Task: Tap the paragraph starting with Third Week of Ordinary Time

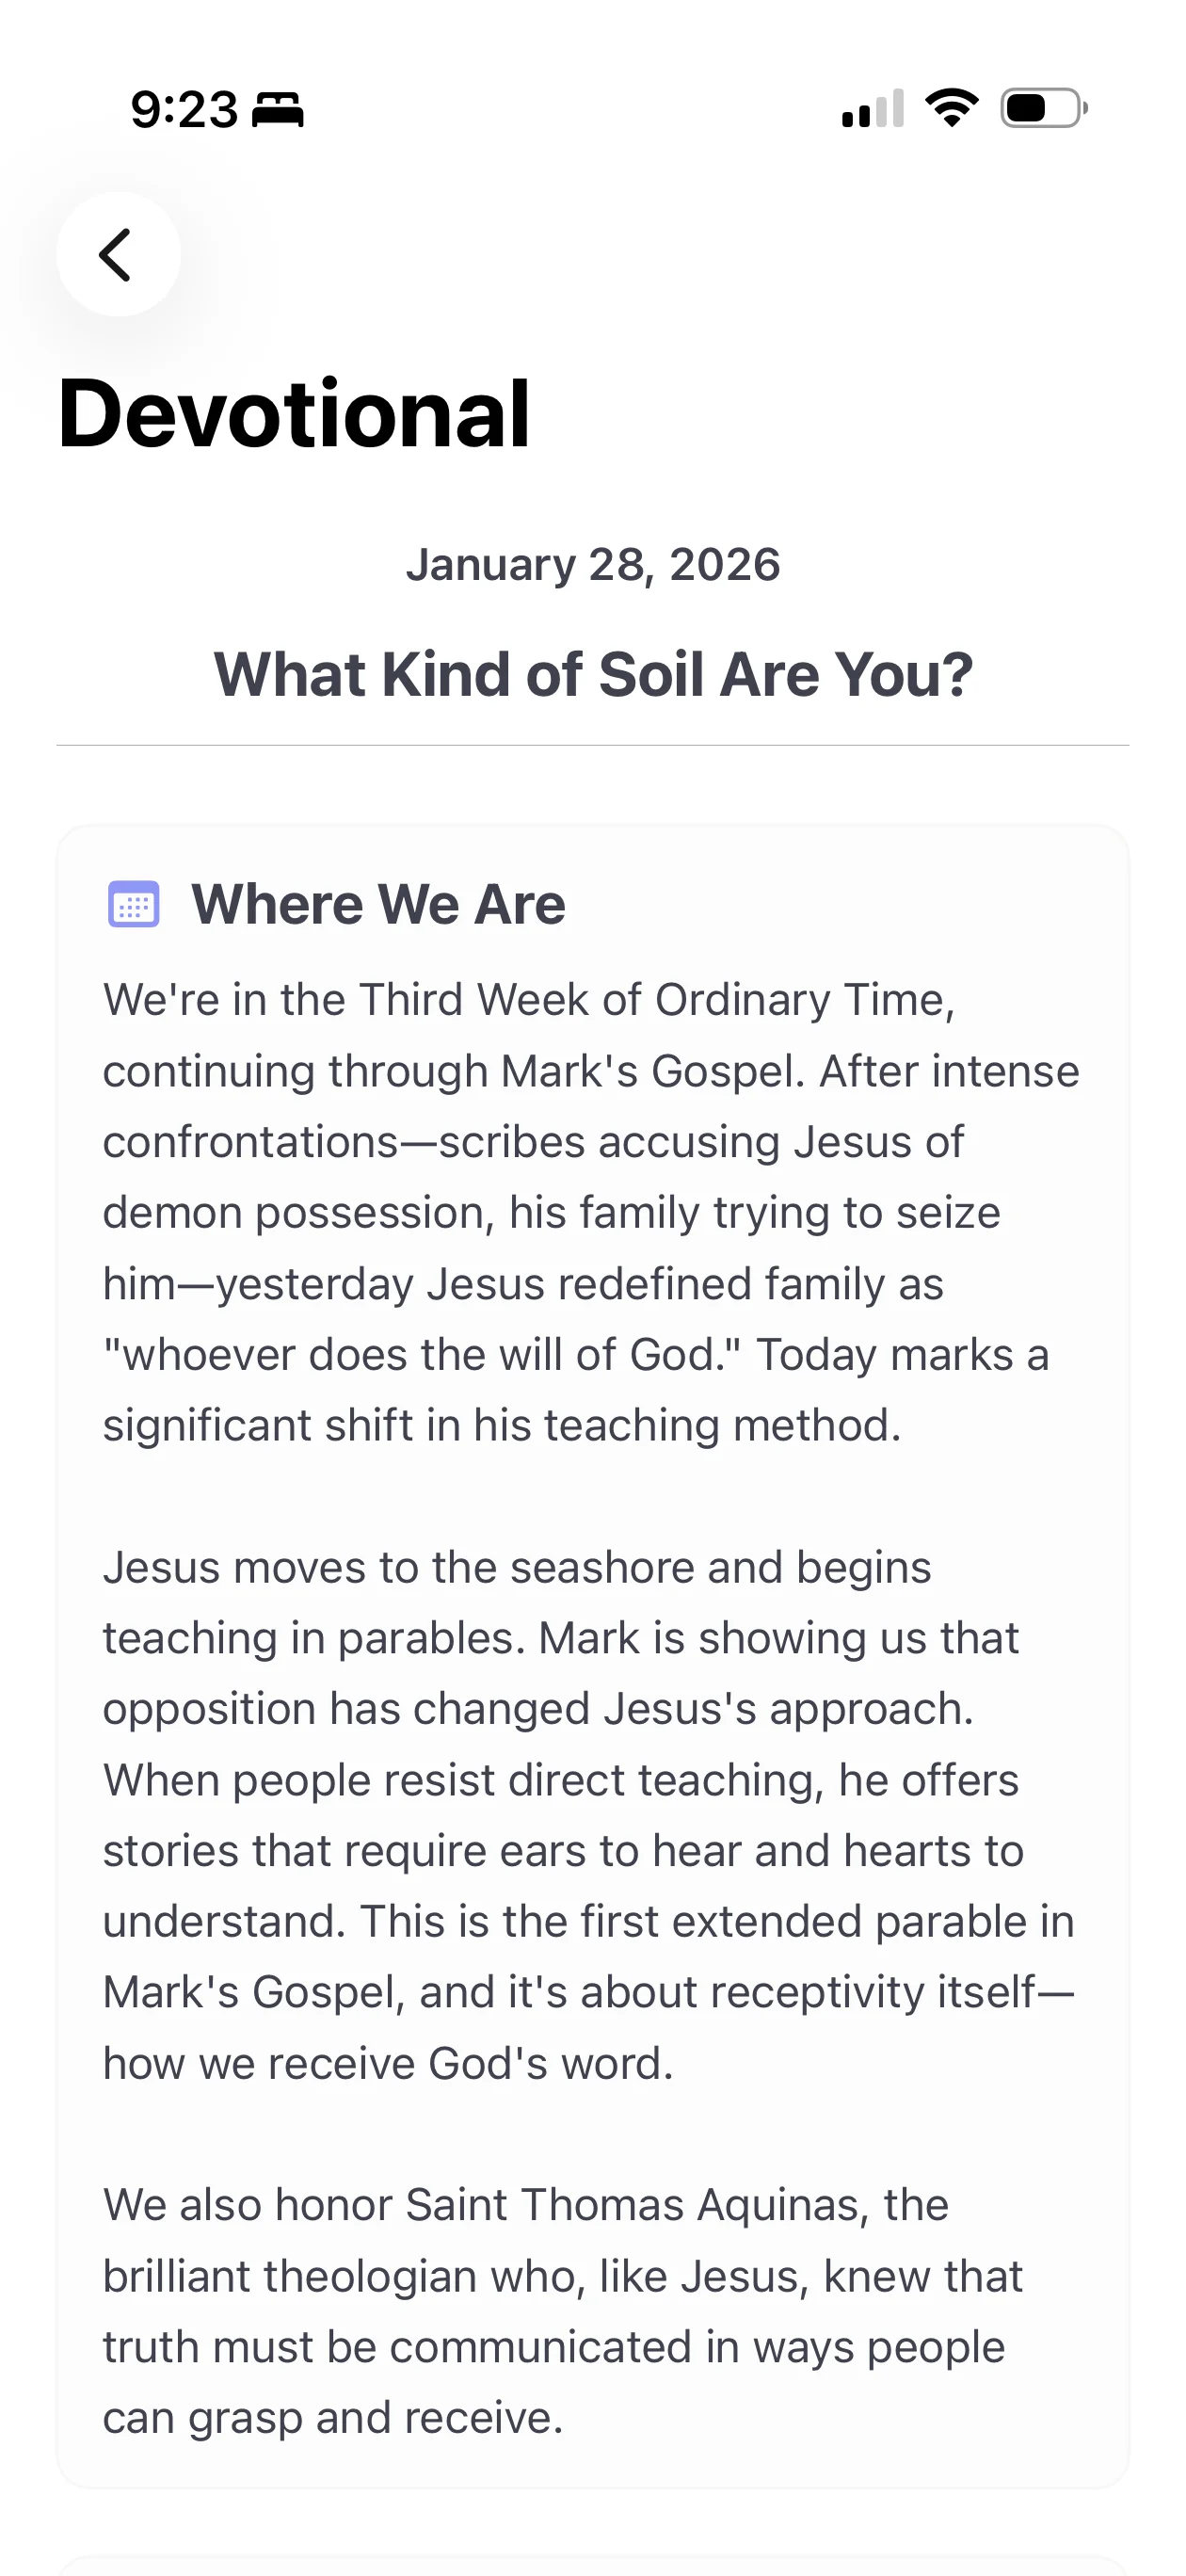Action: (592, 1212)
